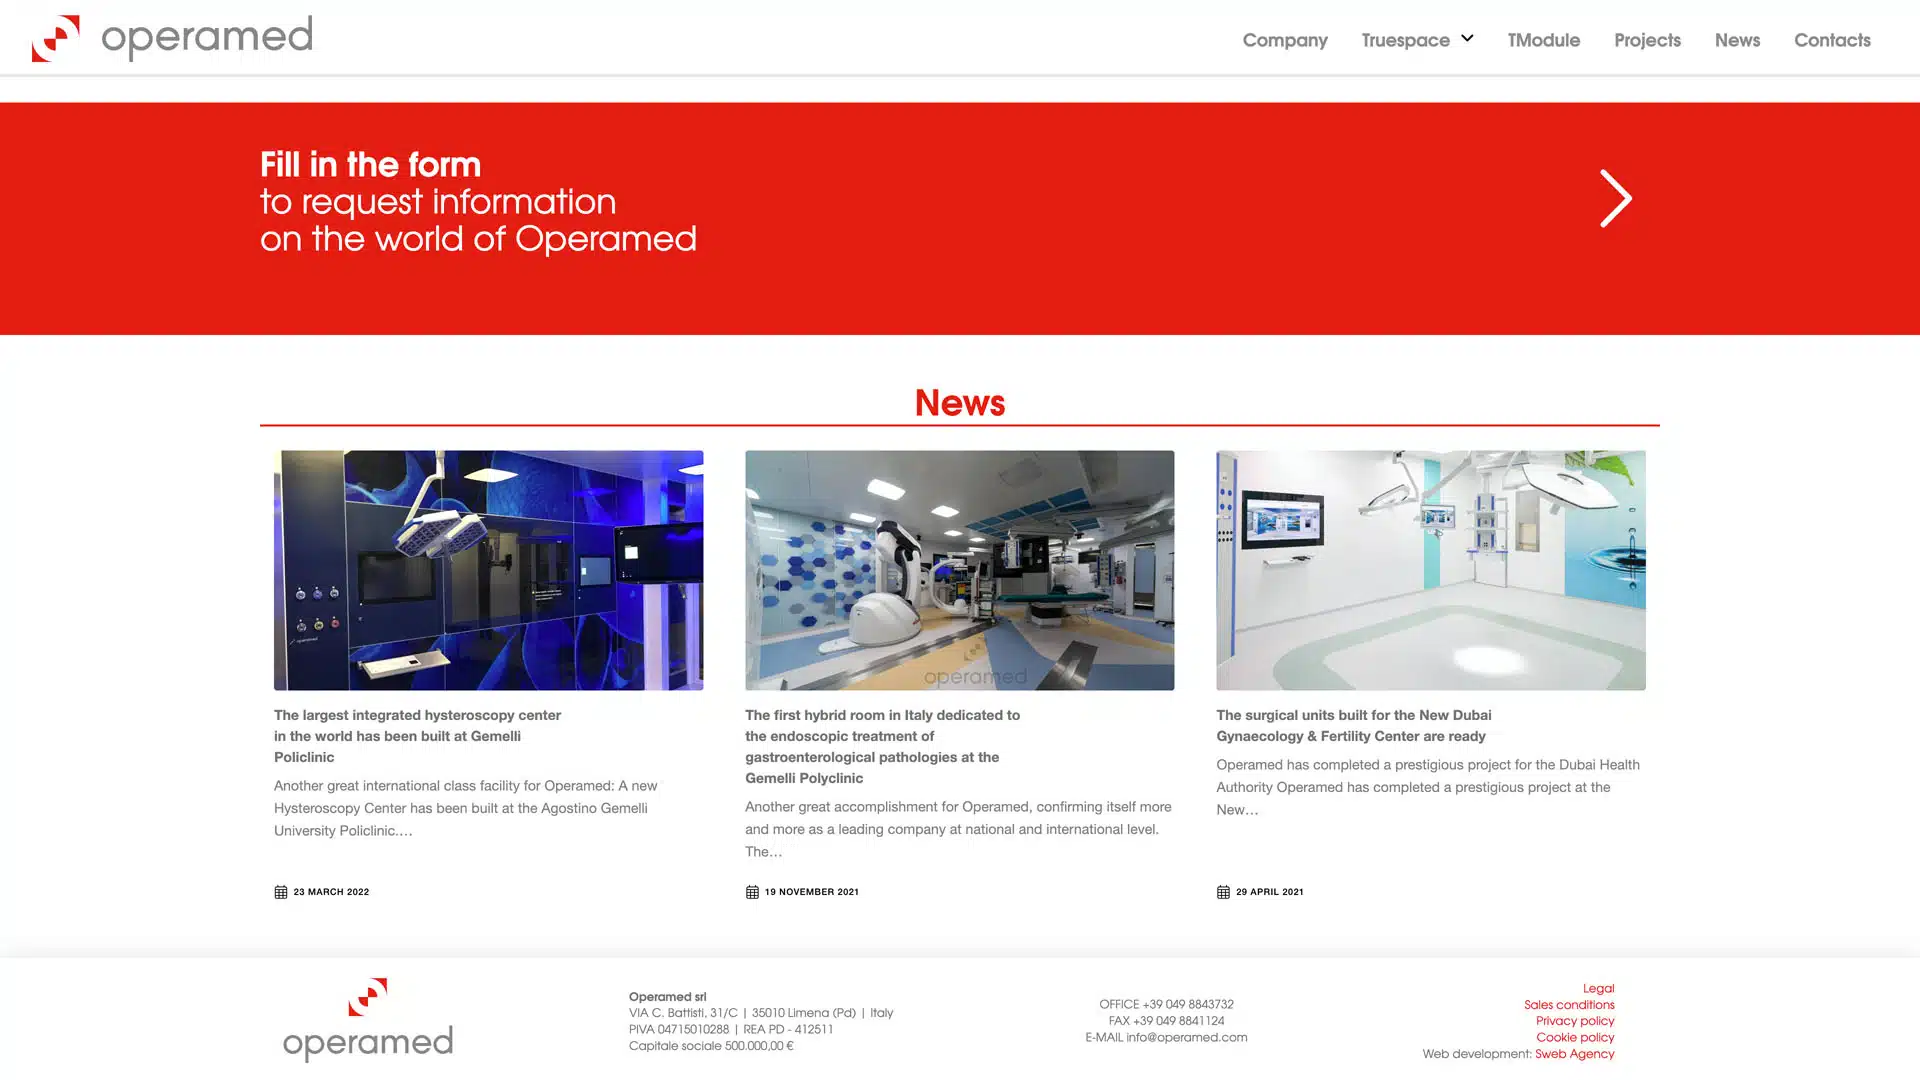Click the '19 NOVEMBER 2021' date
Screen dimensions: 1920x1080
pyautogui.click(x=811, y=892)
